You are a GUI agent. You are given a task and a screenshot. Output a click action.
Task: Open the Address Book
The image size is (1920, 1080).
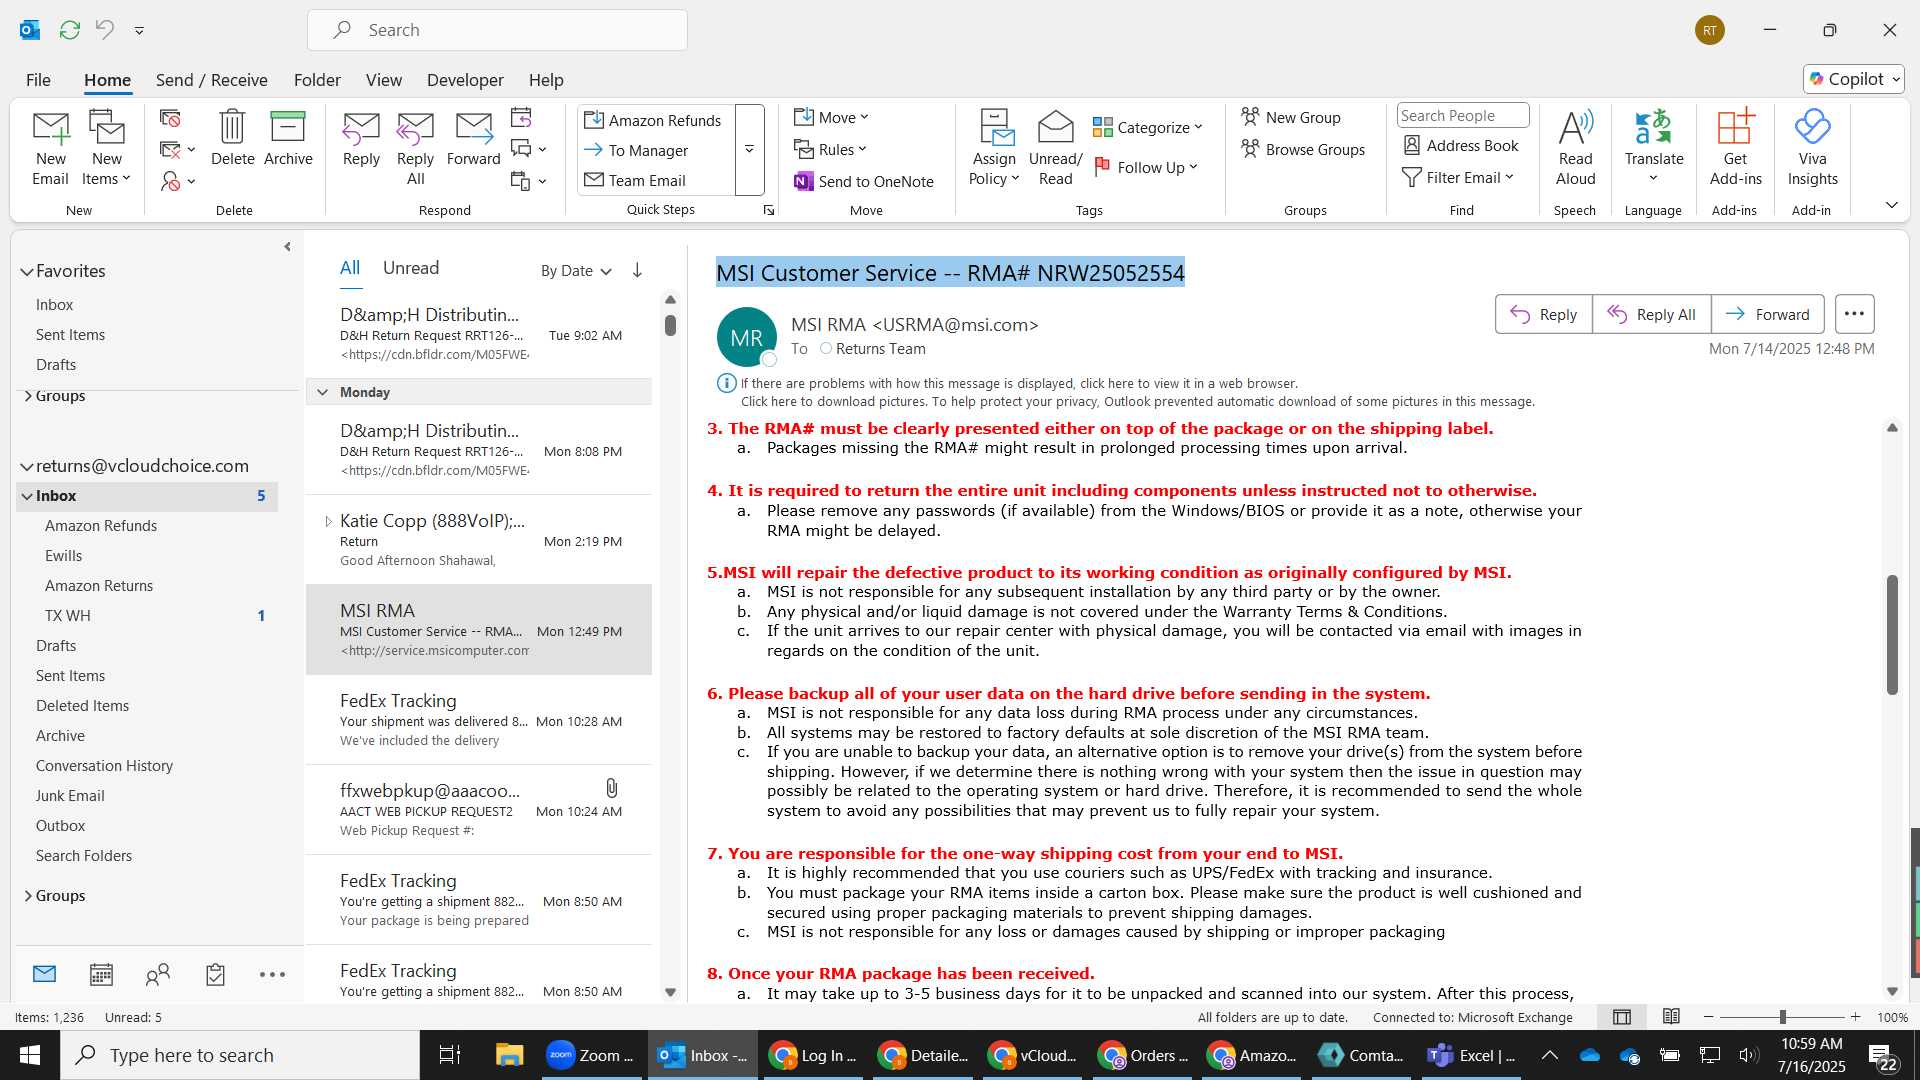[x=1461, y=146]
